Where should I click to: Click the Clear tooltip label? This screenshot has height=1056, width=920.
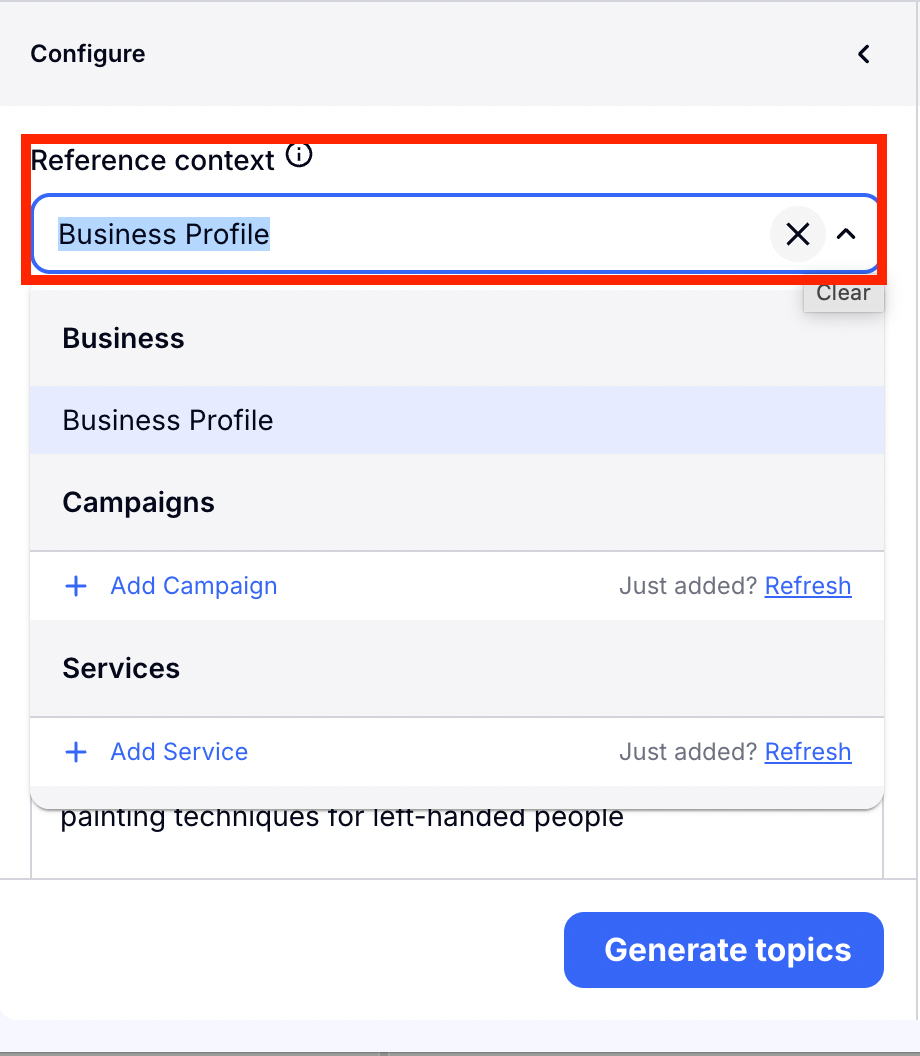coord(843,294)
